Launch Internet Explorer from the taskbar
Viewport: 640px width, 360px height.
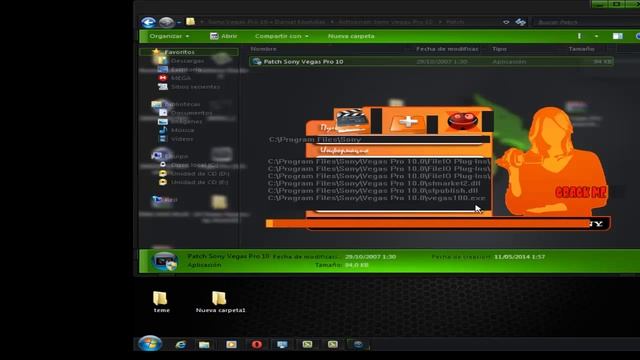pos(180,344)
